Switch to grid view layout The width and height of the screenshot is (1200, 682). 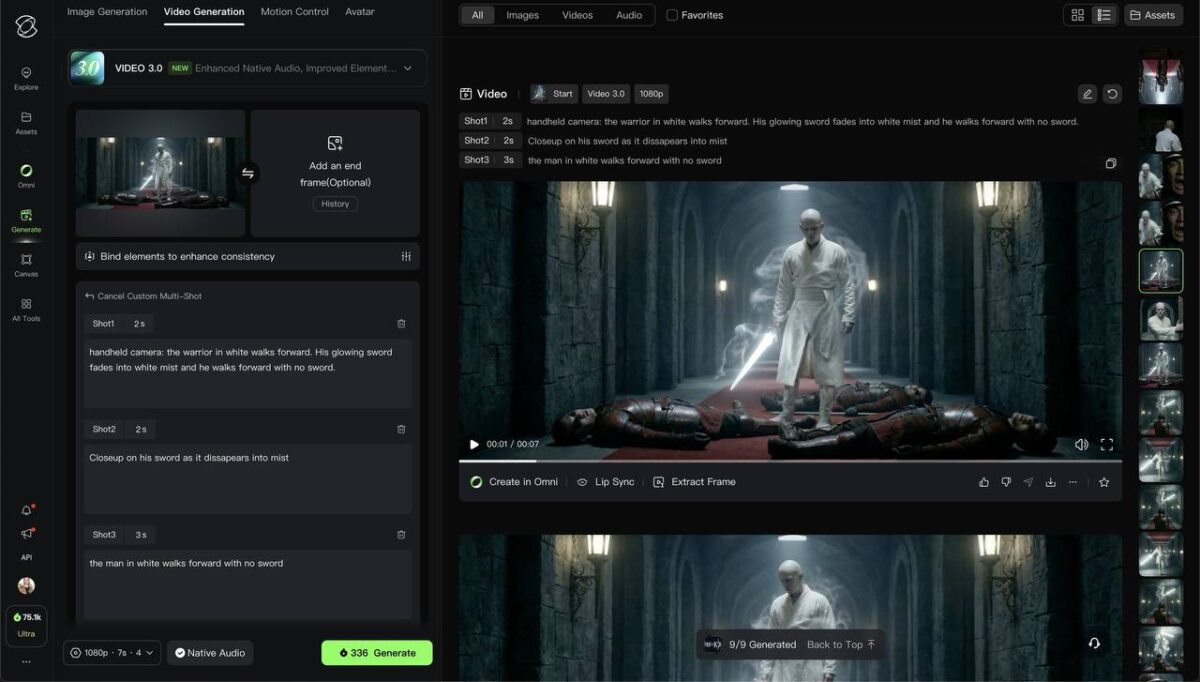coord(1077,15)
